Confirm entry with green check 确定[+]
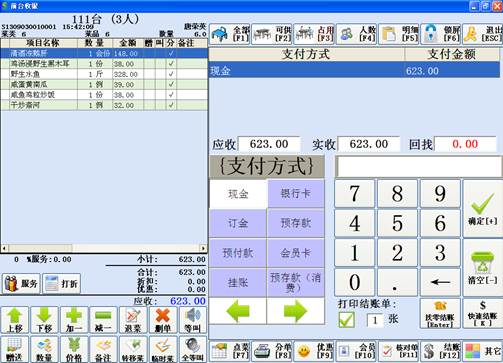The image size is (503, 363). pyautogui.click(x=483, y=208)
